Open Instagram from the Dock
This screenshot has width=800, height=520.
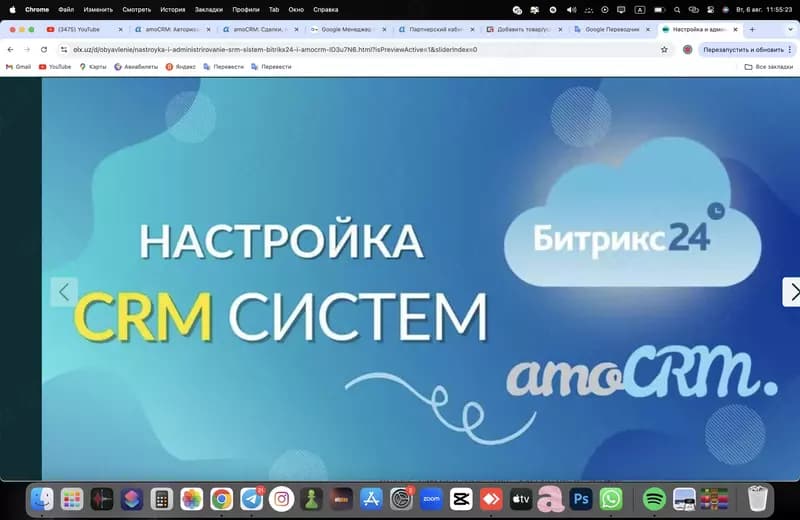(x=282, y=499)
